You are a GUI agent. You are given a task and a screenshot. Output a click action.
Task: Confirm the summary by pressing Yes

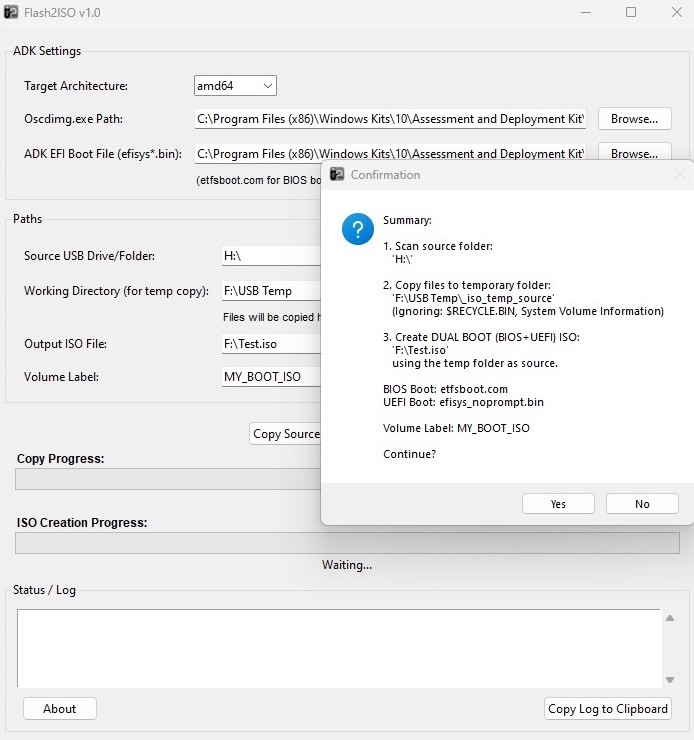pos(558,504)
